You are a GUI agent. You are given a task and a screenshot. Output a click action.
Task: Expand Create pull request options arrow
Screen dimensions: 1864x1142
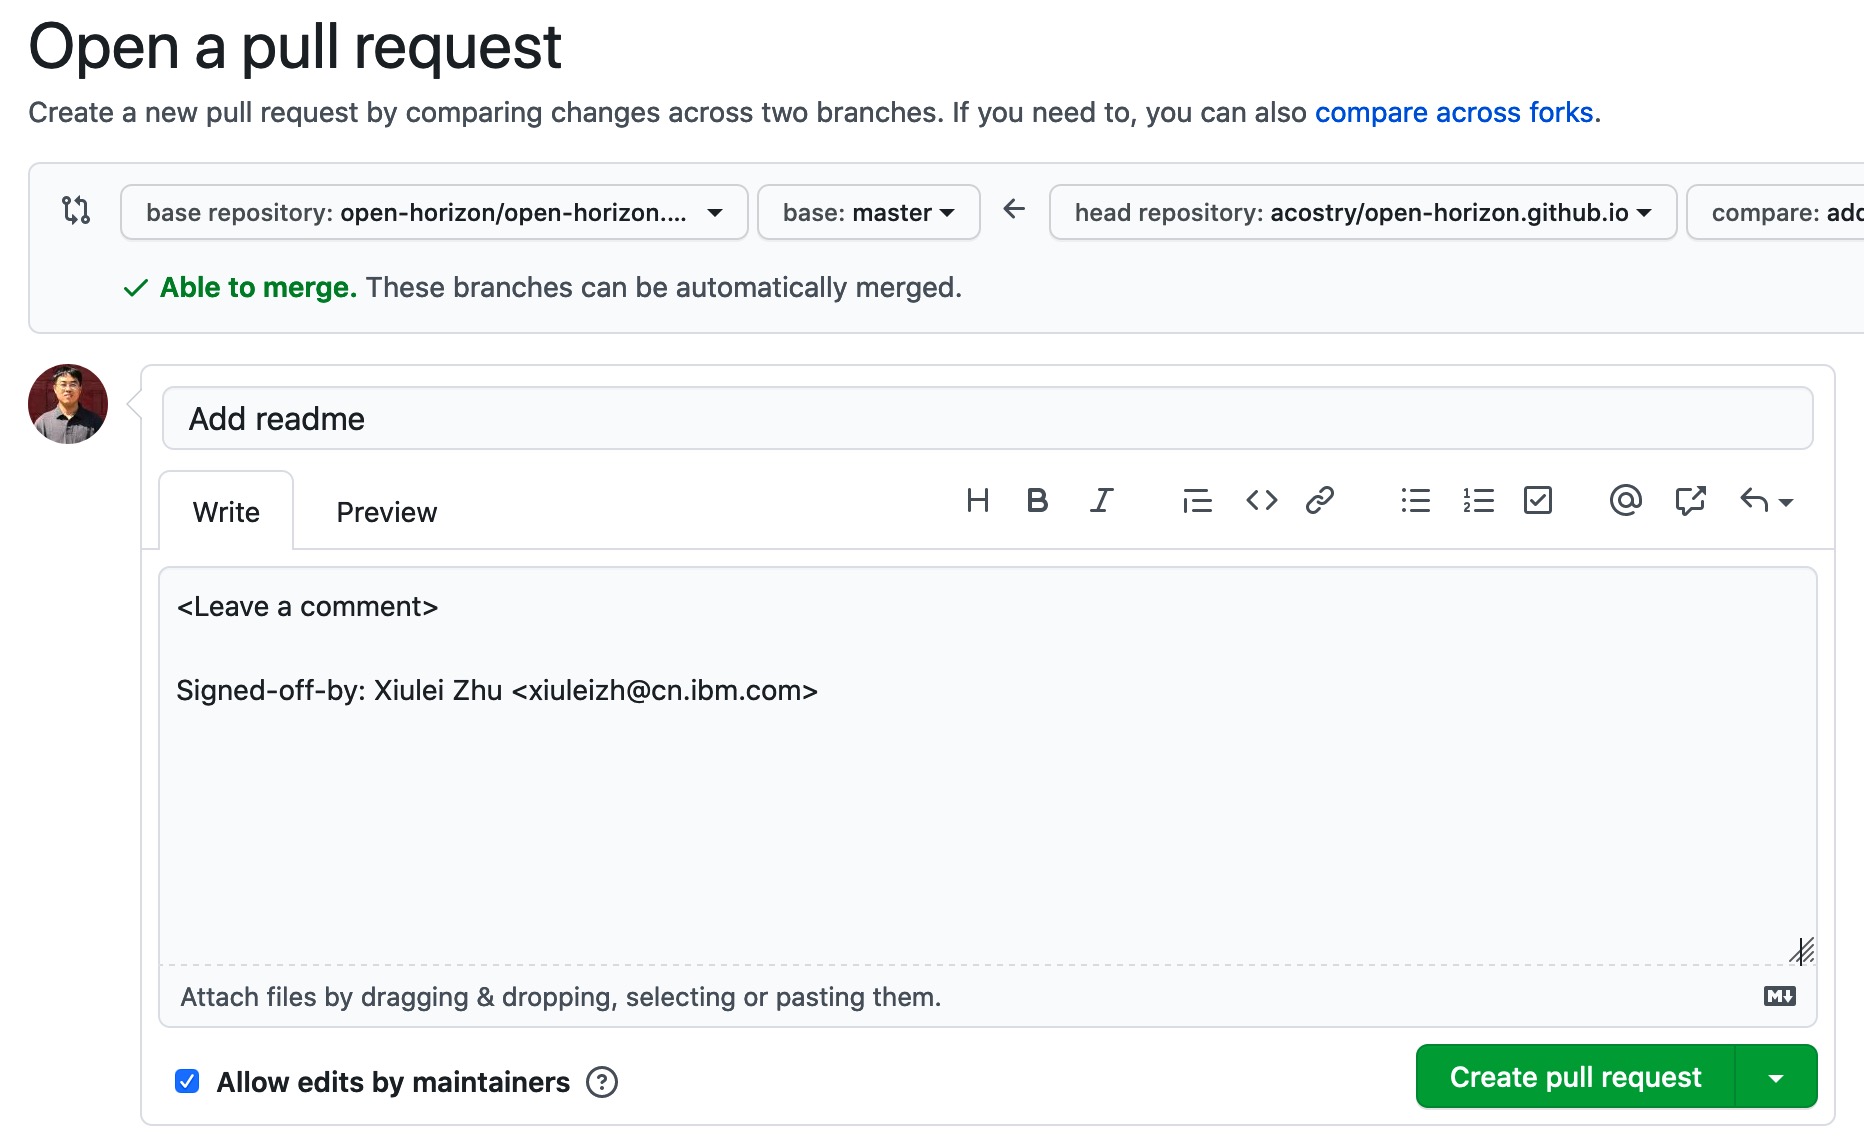pos(1776,1077)
